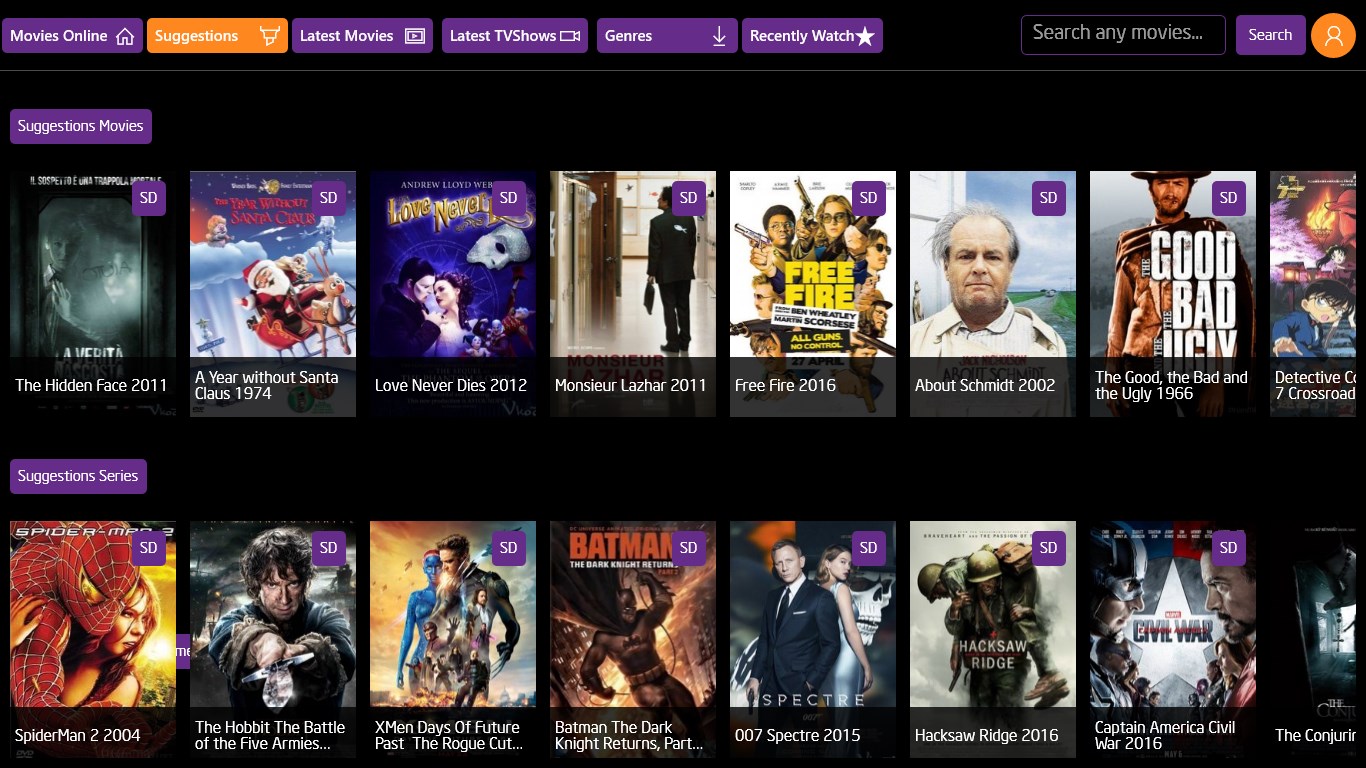1366x768 pixels.
Task: Select the Suggestions tab
Action: pos(217,36)
